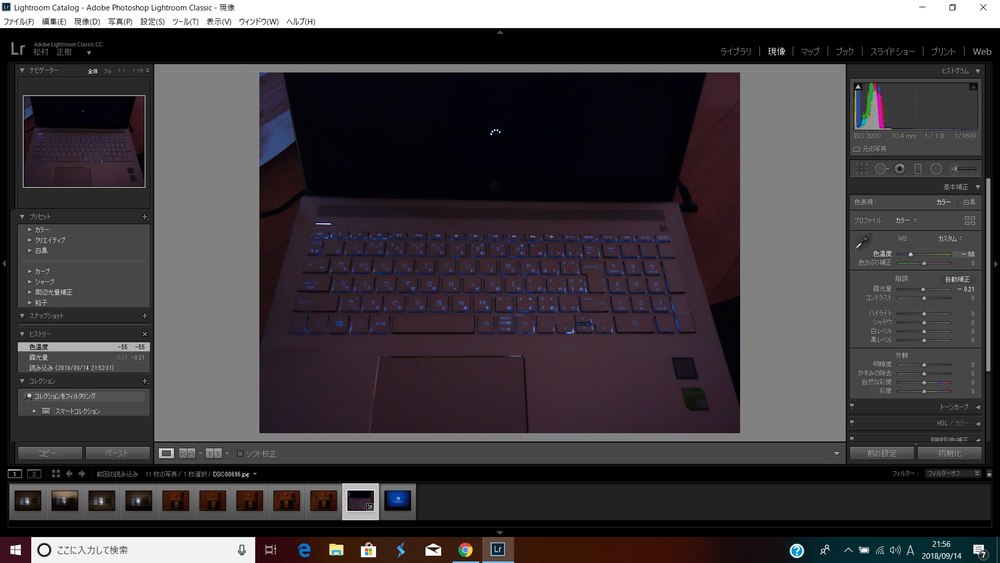Switch to Before/After top-bottom view (YY)
The width and height of the screenshot is (1000, 563).
coord(213,453)
